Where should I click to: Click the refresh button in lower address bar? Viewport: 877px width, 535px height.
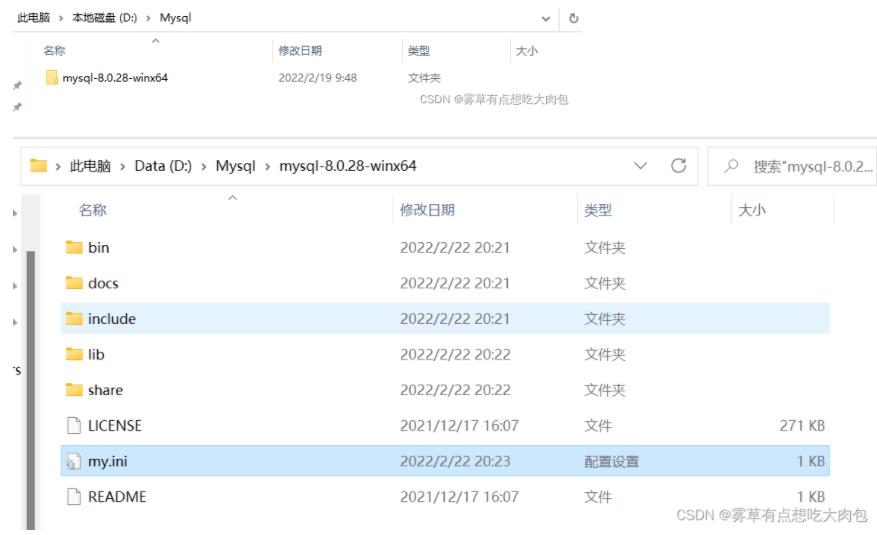678,166
